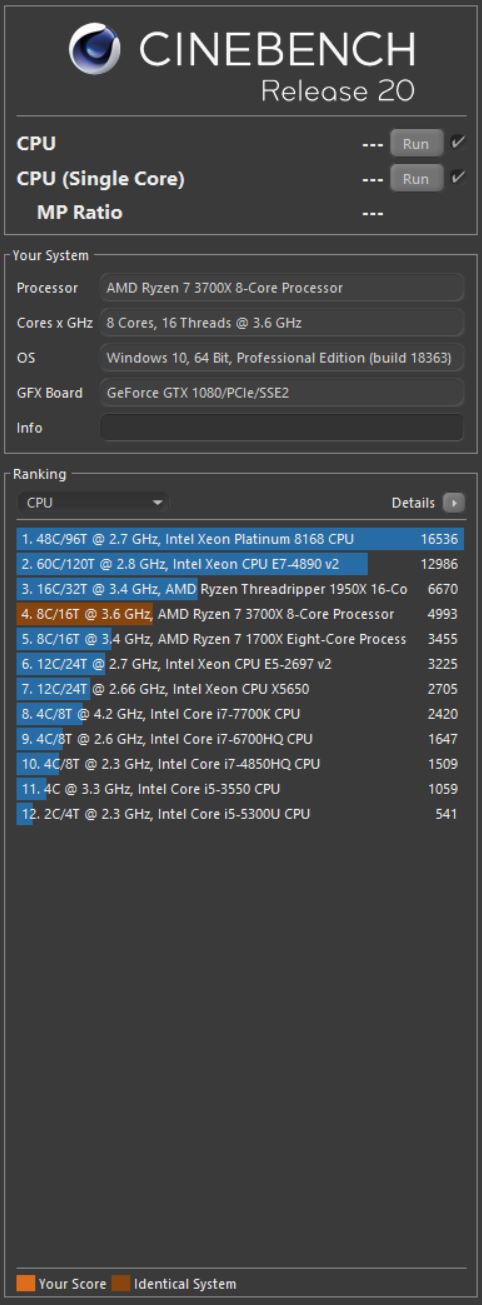482x1305 pixels.
Task: Toggle the CPU test checkbox
Action: (458, 143)
